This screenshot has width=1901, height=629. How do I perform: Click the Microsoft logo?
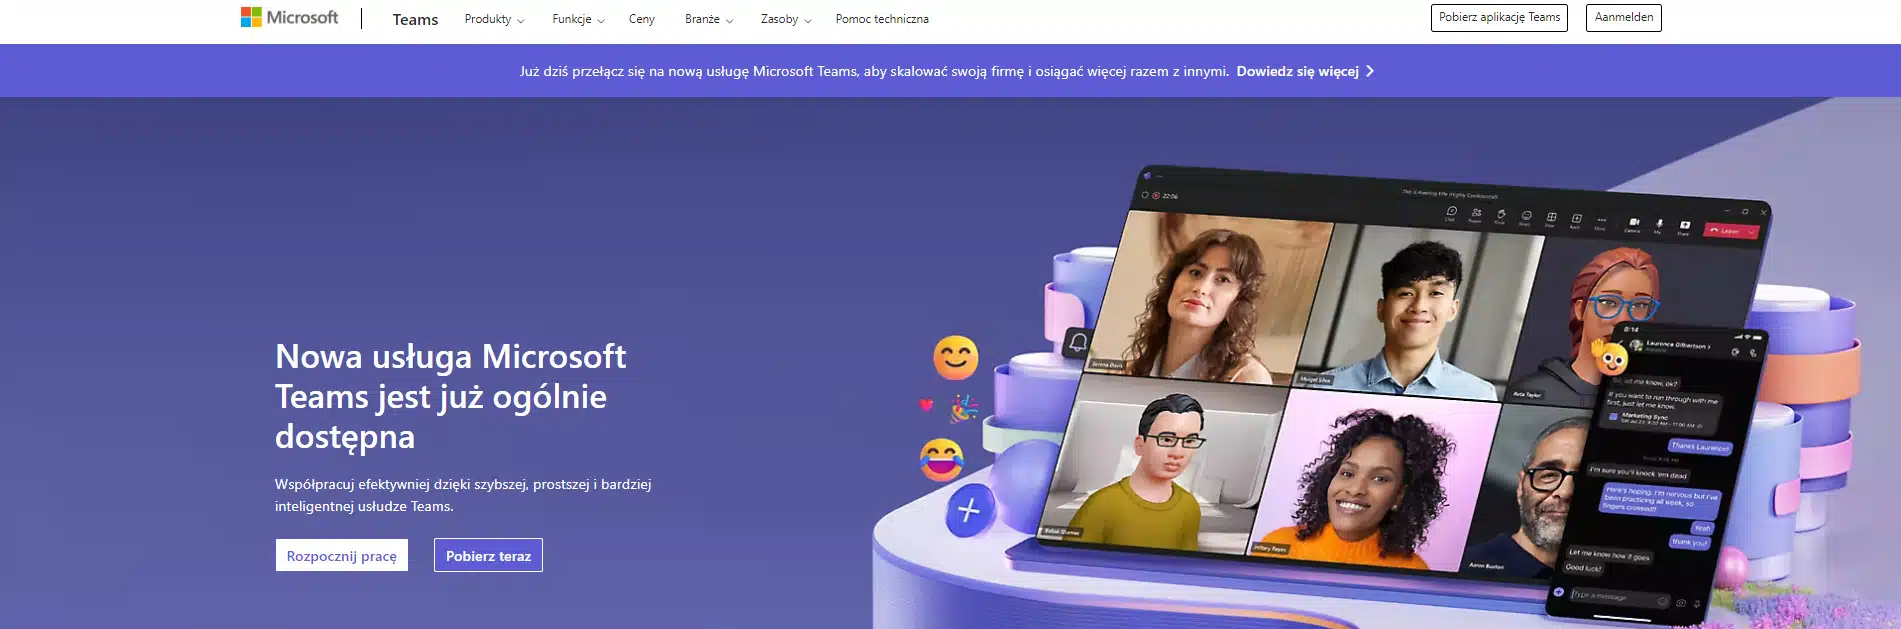coord(289,17)
